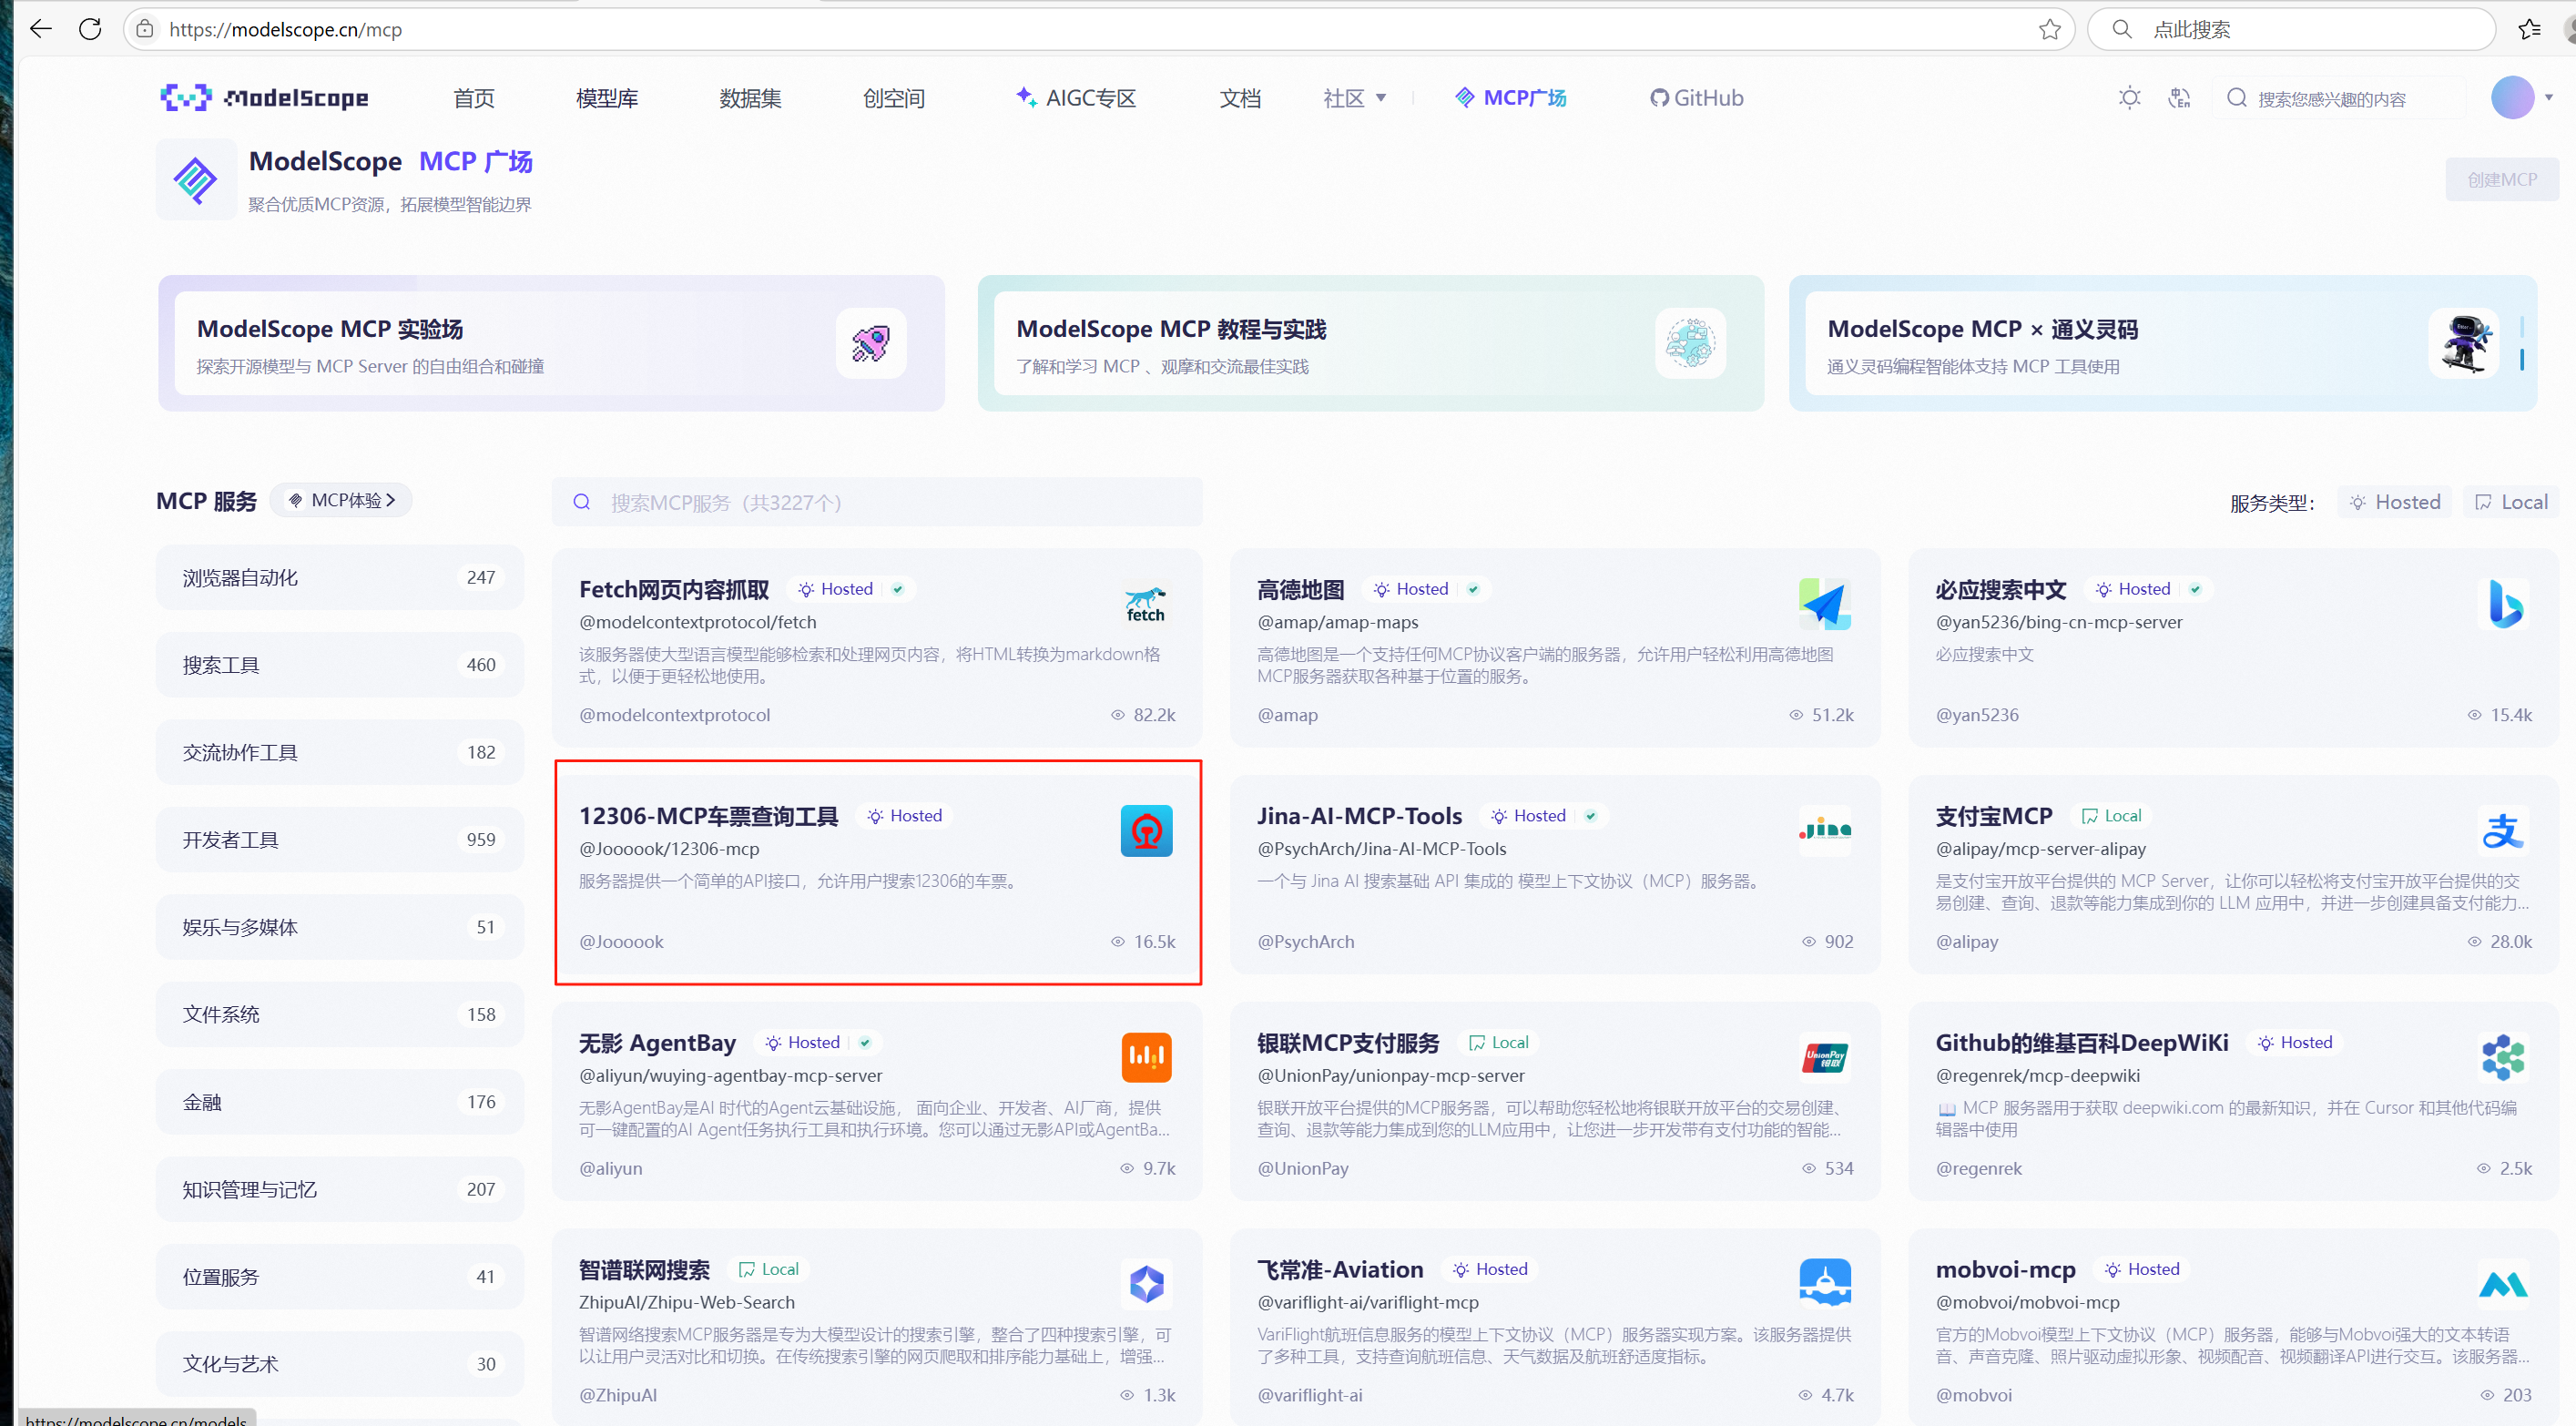Open the user avatar menu
Image resolution: width=2576 pixels, height=1426 pixels.
point(2512,98)
